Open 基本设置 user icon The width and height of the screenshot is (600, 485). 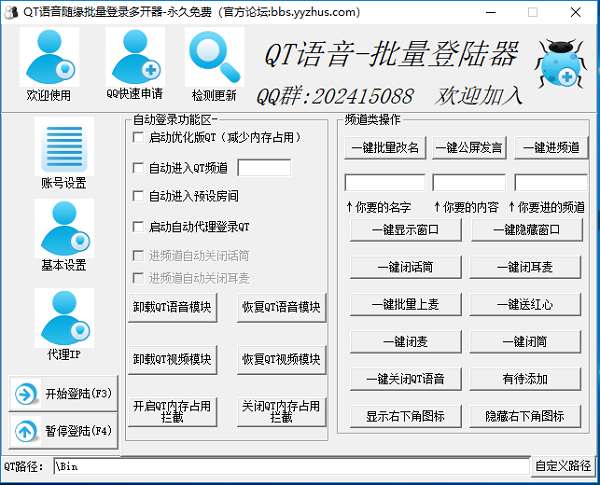[x=64, y=229]
